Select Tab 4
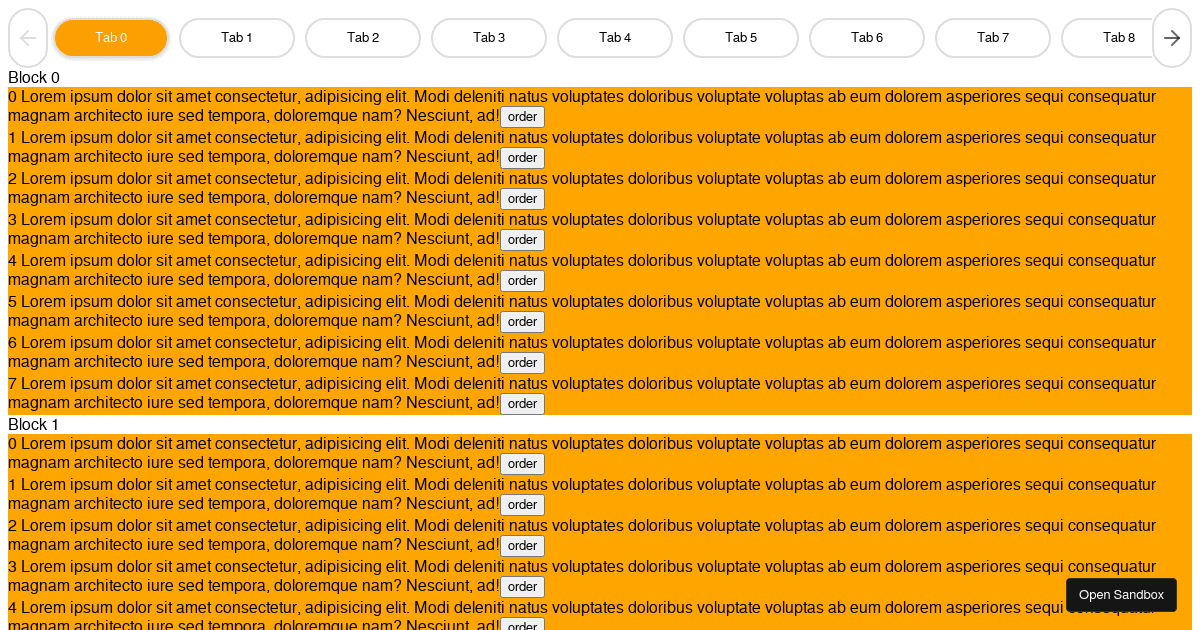Viewport: 1200px width, 630px height. tap(615, 38)
